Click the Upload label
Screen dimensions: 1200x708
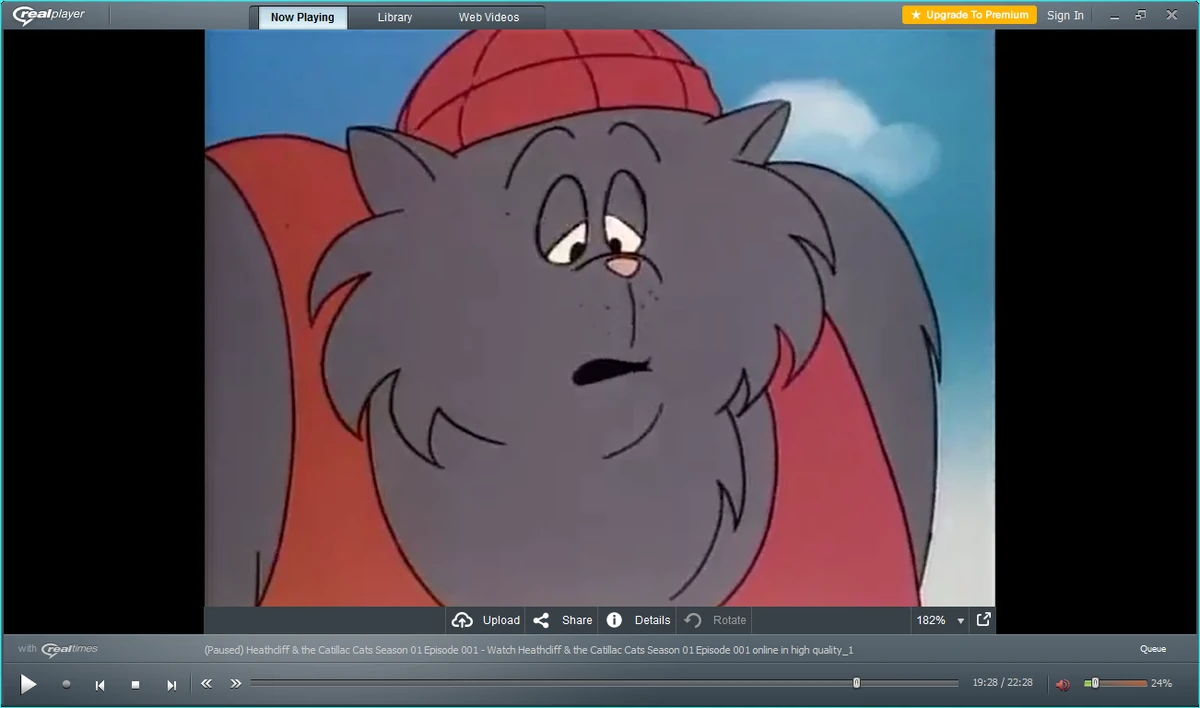click(x=501, y=620)
